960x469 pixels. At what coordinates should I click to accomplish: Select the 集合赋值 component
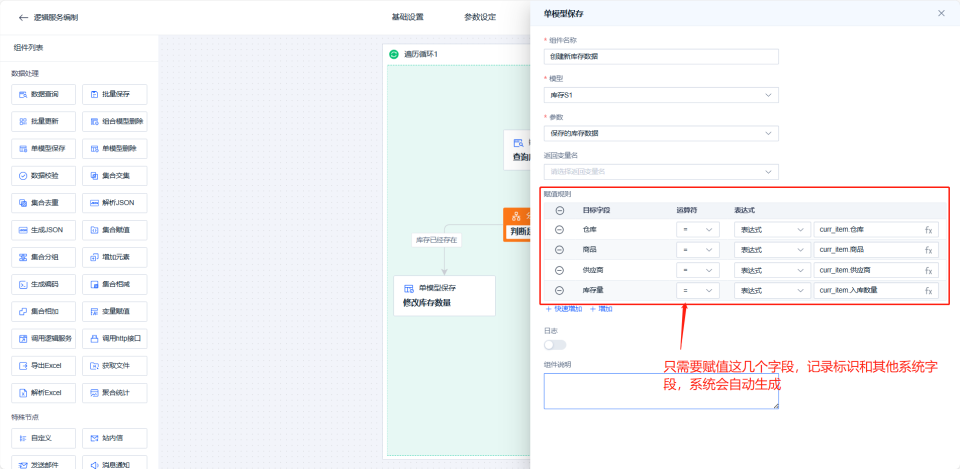pyautogui.click(x=114, y=230)
